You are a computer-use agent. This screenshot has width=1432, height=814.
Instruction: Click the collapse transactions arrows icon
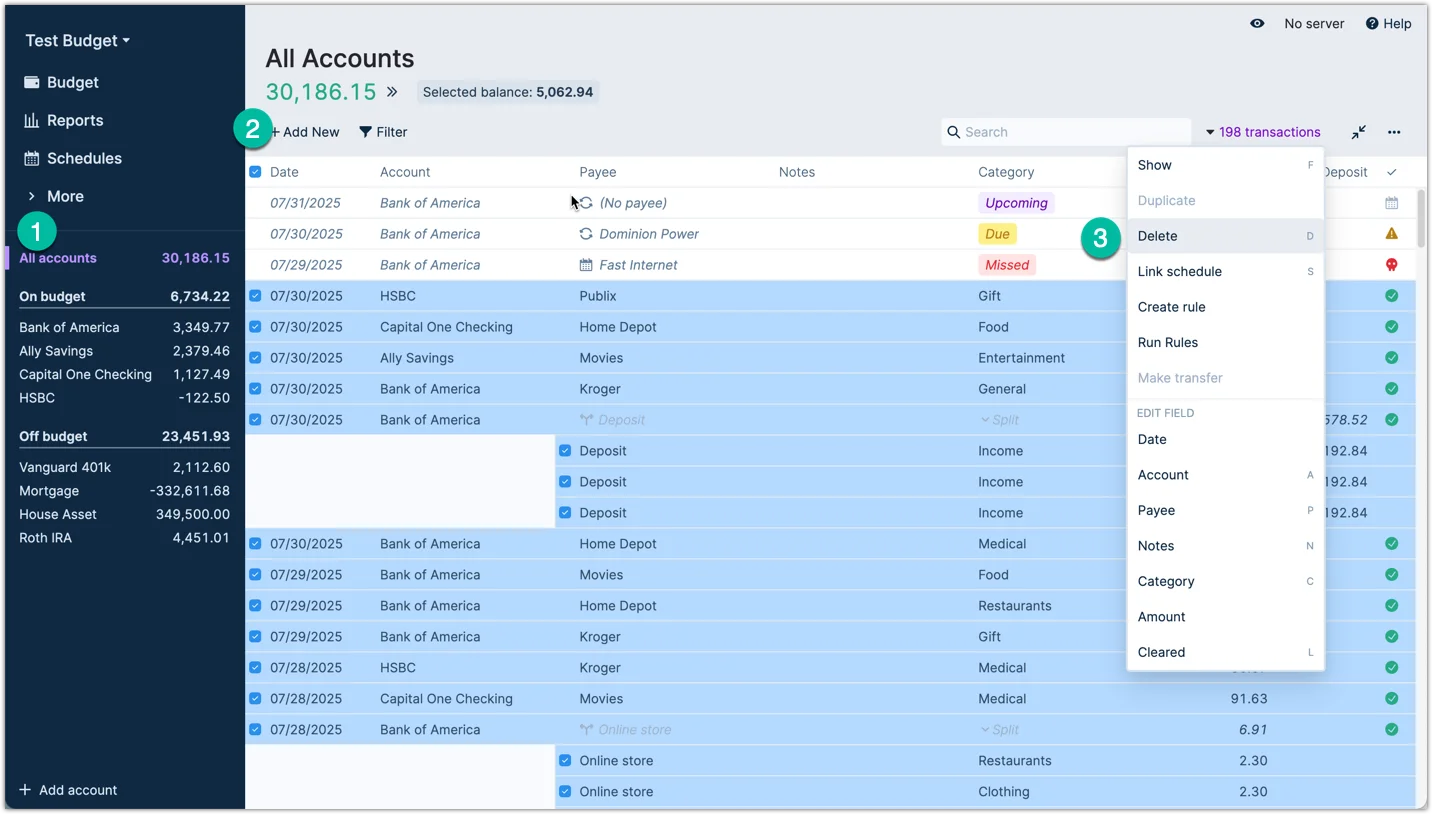1358,131
